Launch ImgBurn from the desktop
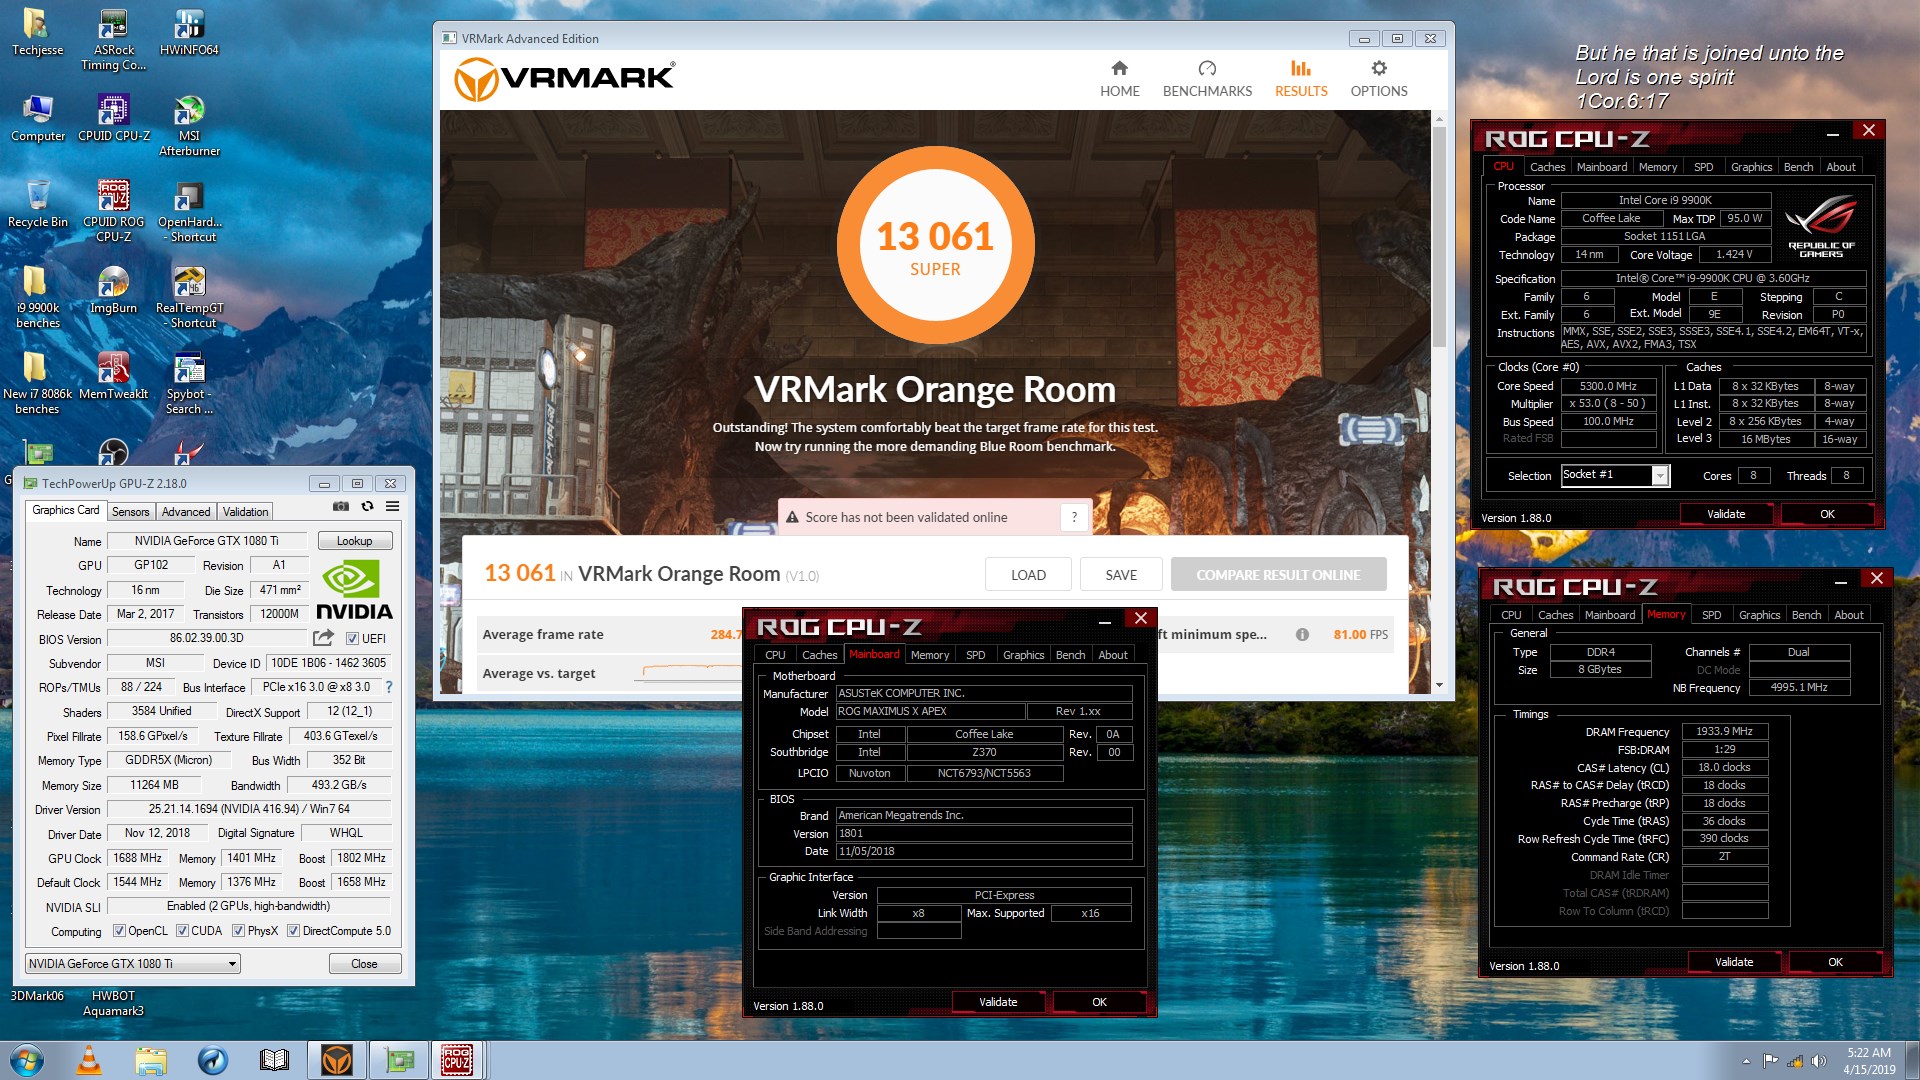 point(113,289)
